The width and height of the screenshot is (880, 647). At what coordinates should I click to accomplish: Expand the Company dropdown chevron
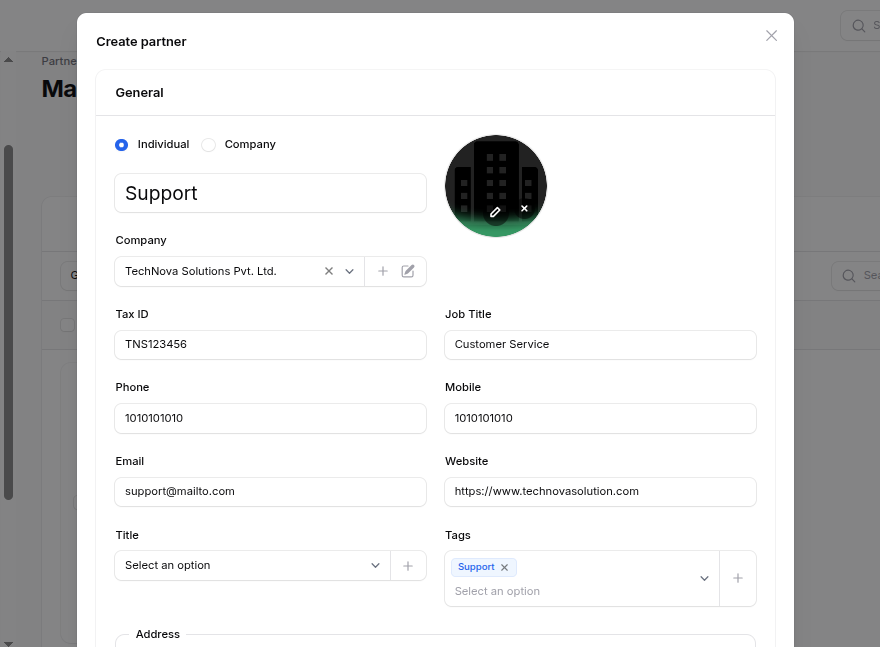(x=350, y=272)
